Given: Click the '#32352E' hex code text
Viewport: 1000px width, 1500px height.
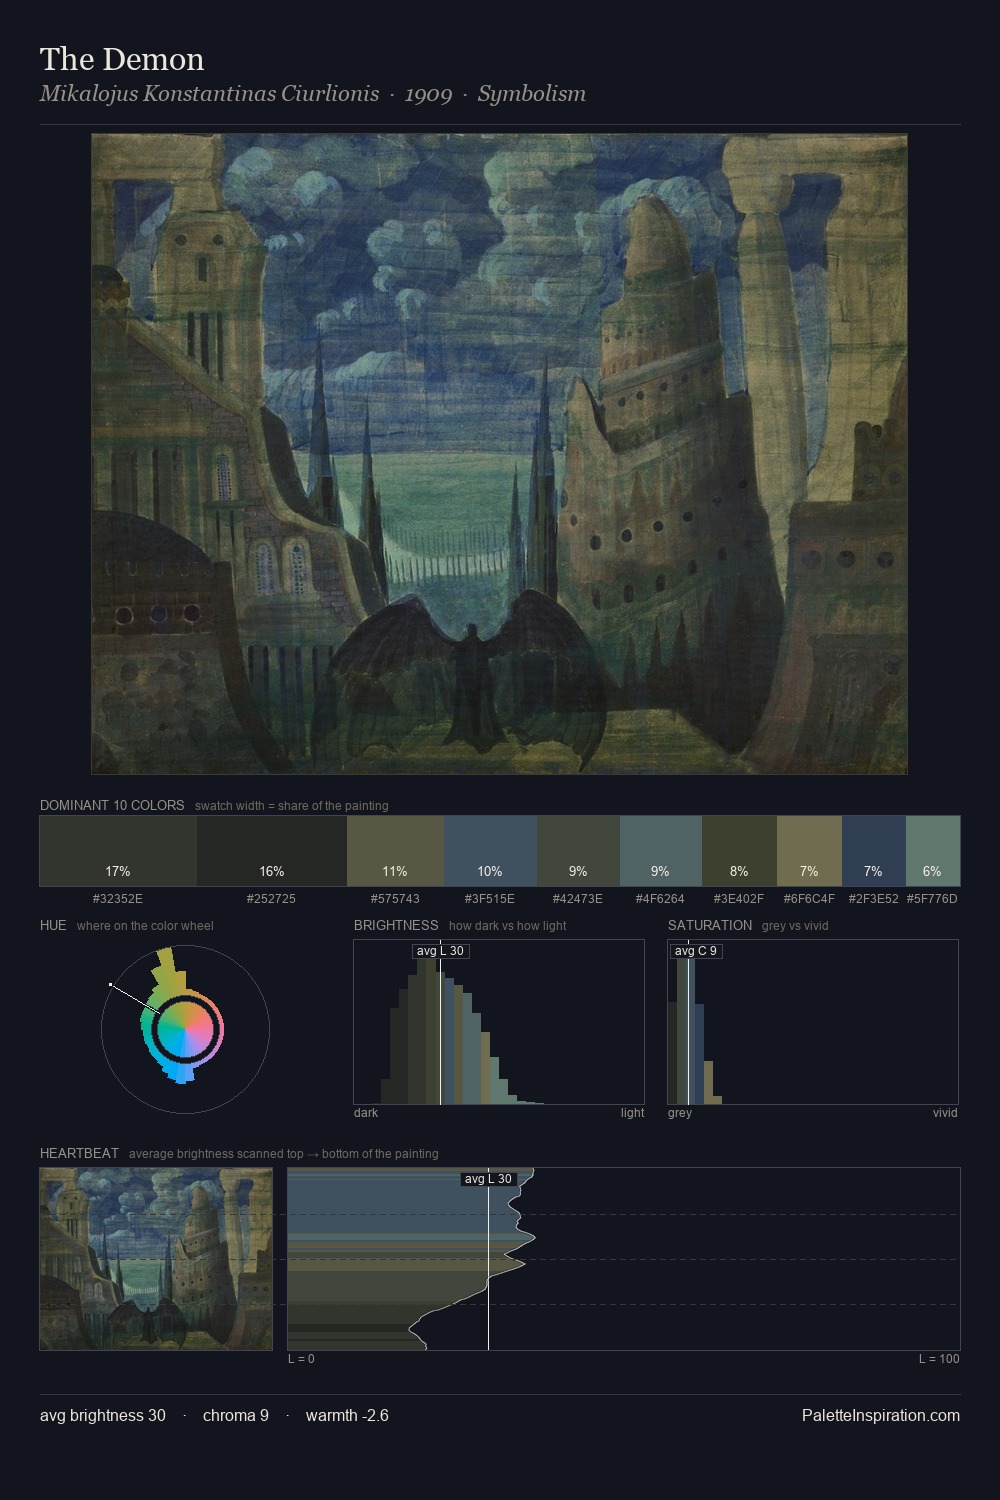Looking at the screenshot, I should tap(118, 899).
